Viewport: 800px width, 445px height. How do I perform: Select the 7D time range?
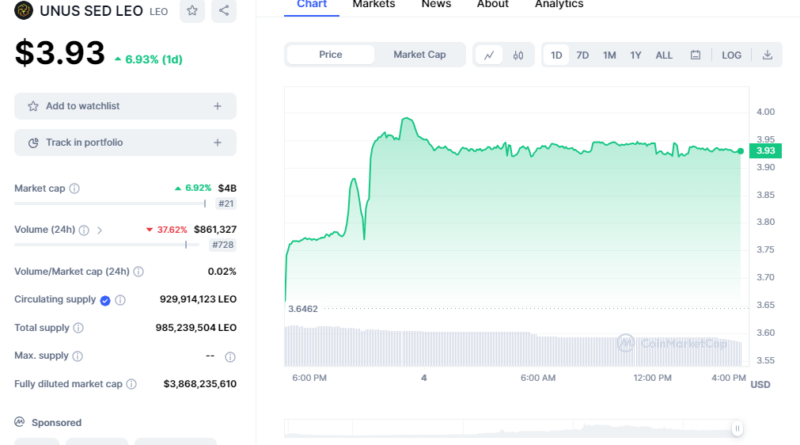click(583, 55)
